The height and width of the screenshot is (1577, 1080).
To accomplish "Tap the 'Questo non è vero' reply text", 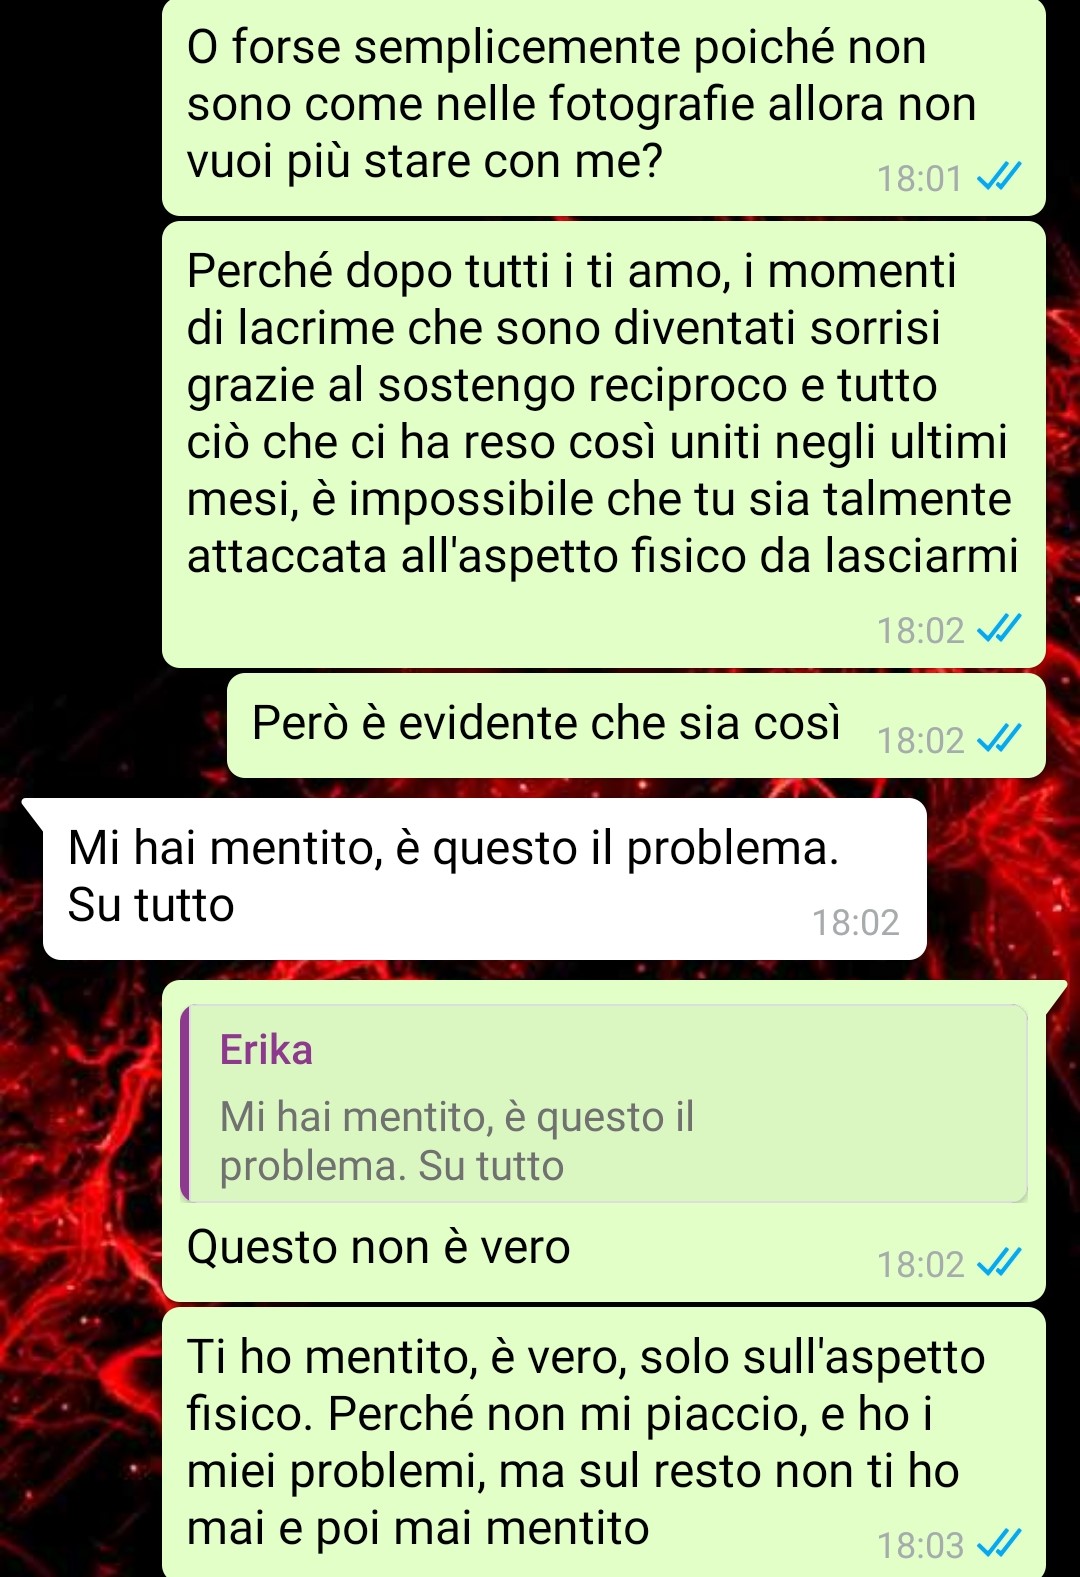I will 378,1247.
